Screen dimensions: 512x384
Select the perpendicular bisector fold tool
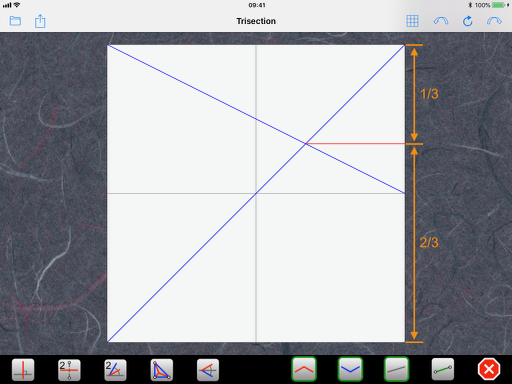pyautogui.click(x=69, y=370)
